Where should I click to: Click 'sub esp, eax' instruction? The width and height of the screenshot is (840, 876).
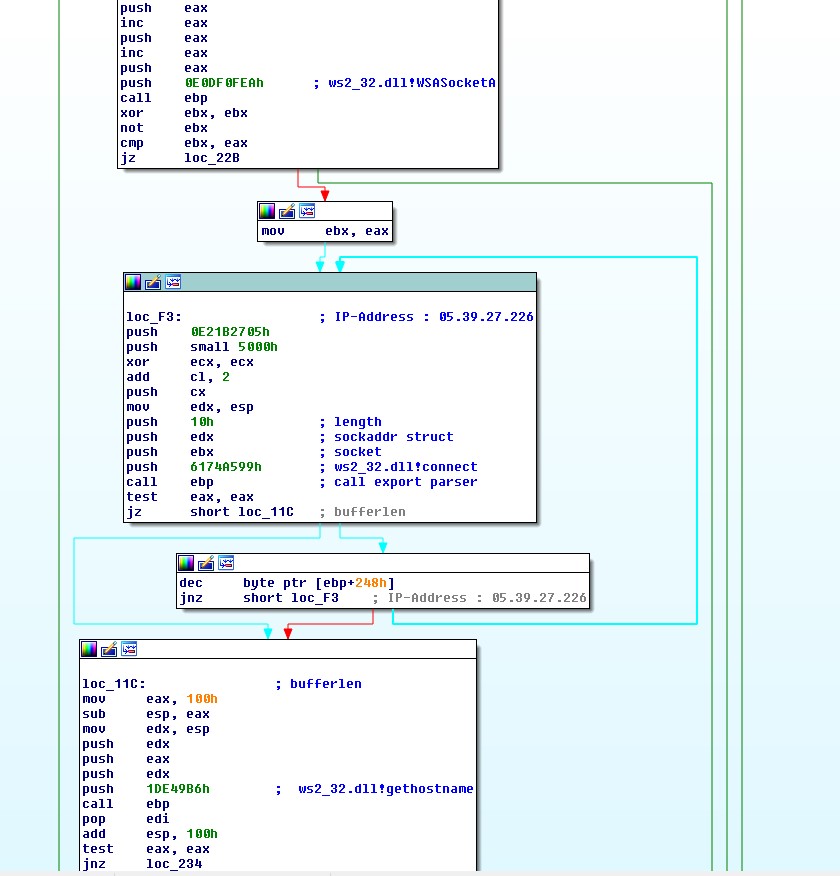point(146,714)
